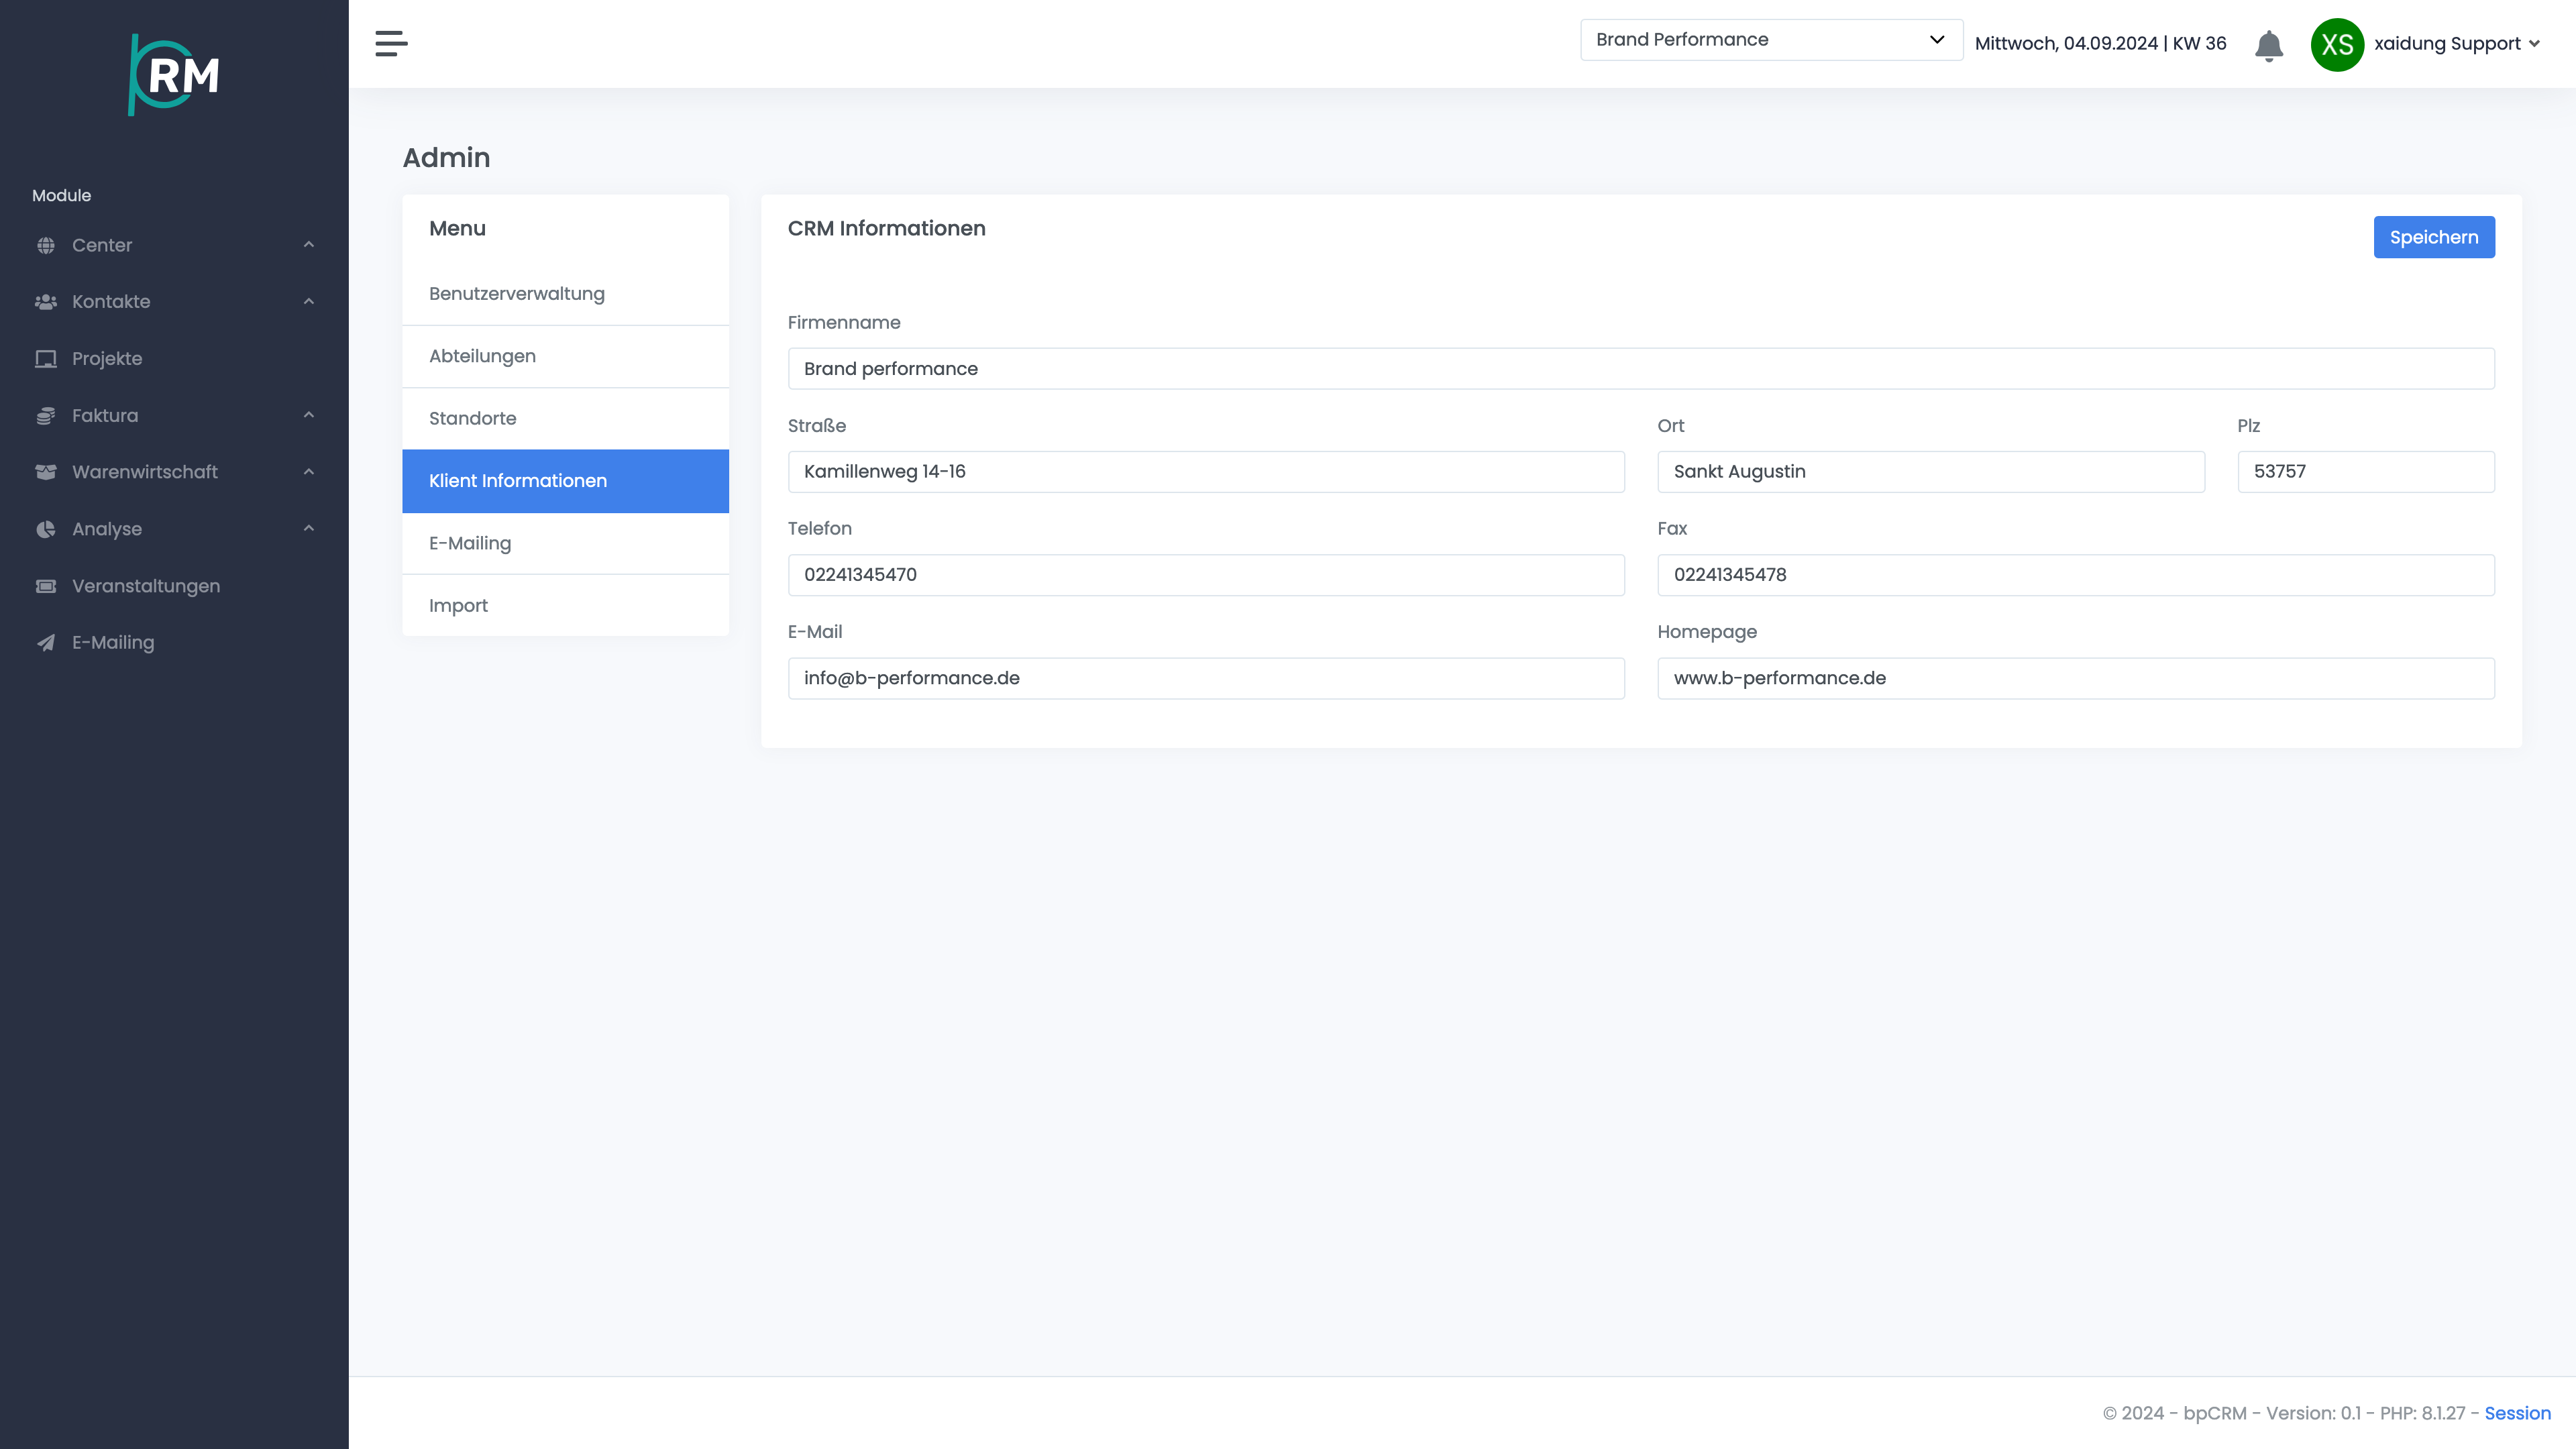
Task: Select Abteilungen in the admin menu
Action: point(565,356)
